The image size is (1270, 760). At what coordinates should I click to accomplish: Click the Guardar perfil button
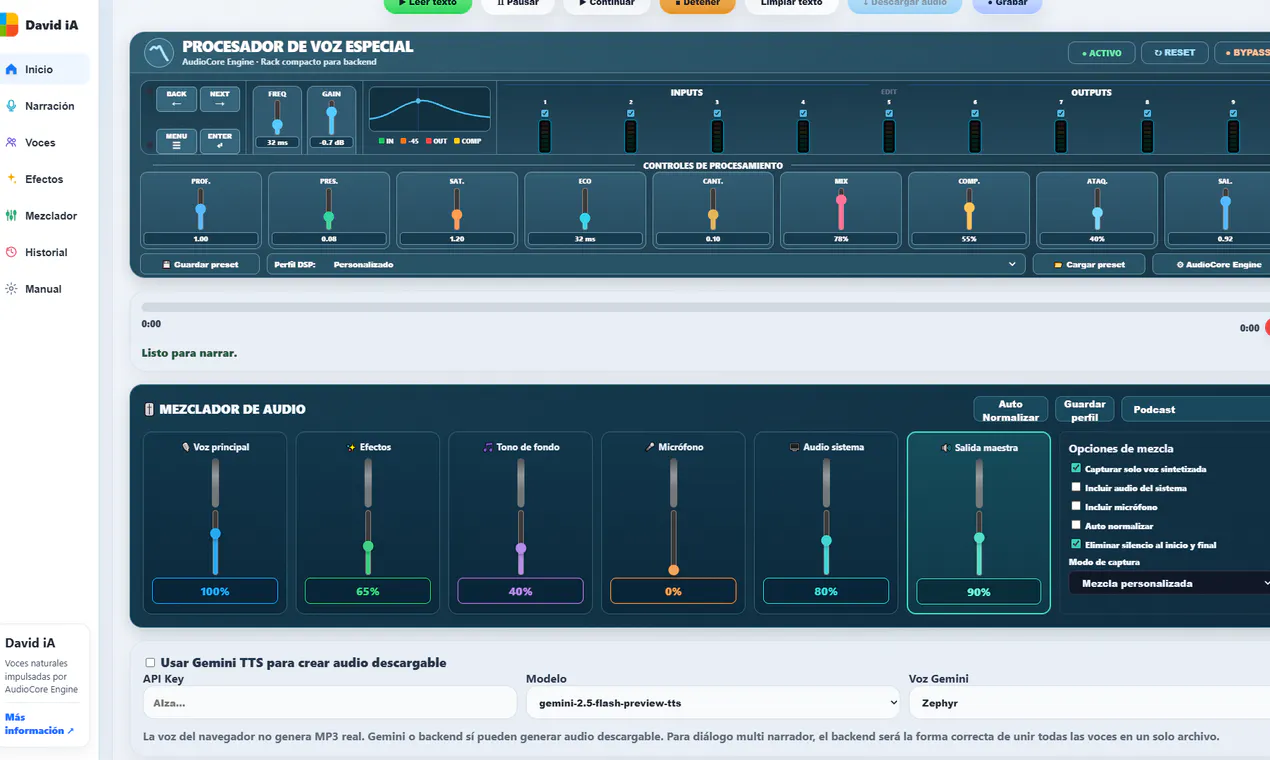click(1085, 410)
